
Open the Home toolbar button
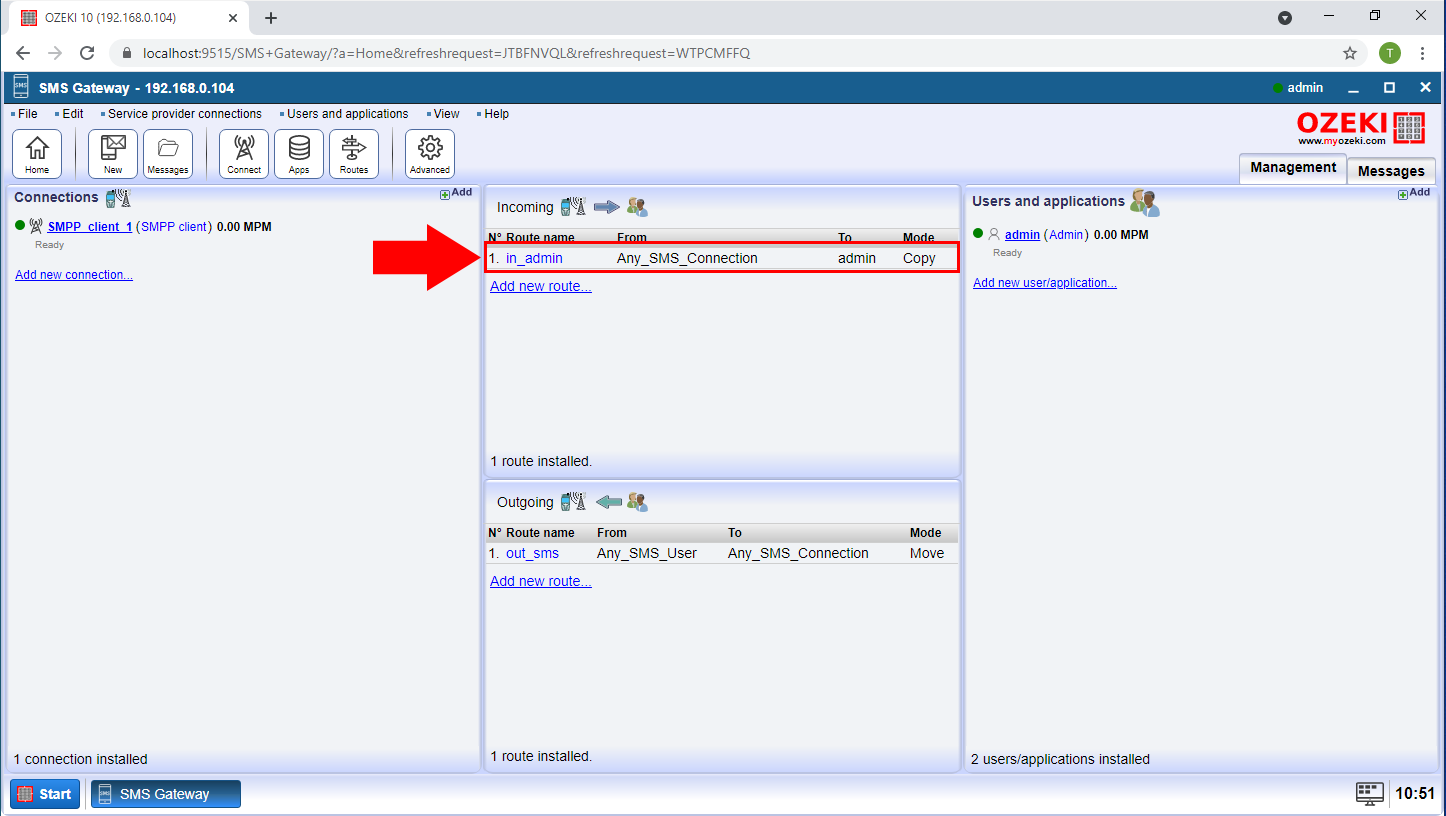[x=37, y=154]
